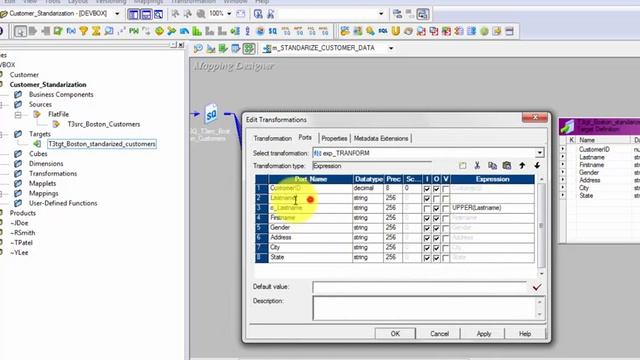The height and width of the screenshot is (360, 640).
Task: Click the Firstname port name cell
Action: (x=311, y=218)
